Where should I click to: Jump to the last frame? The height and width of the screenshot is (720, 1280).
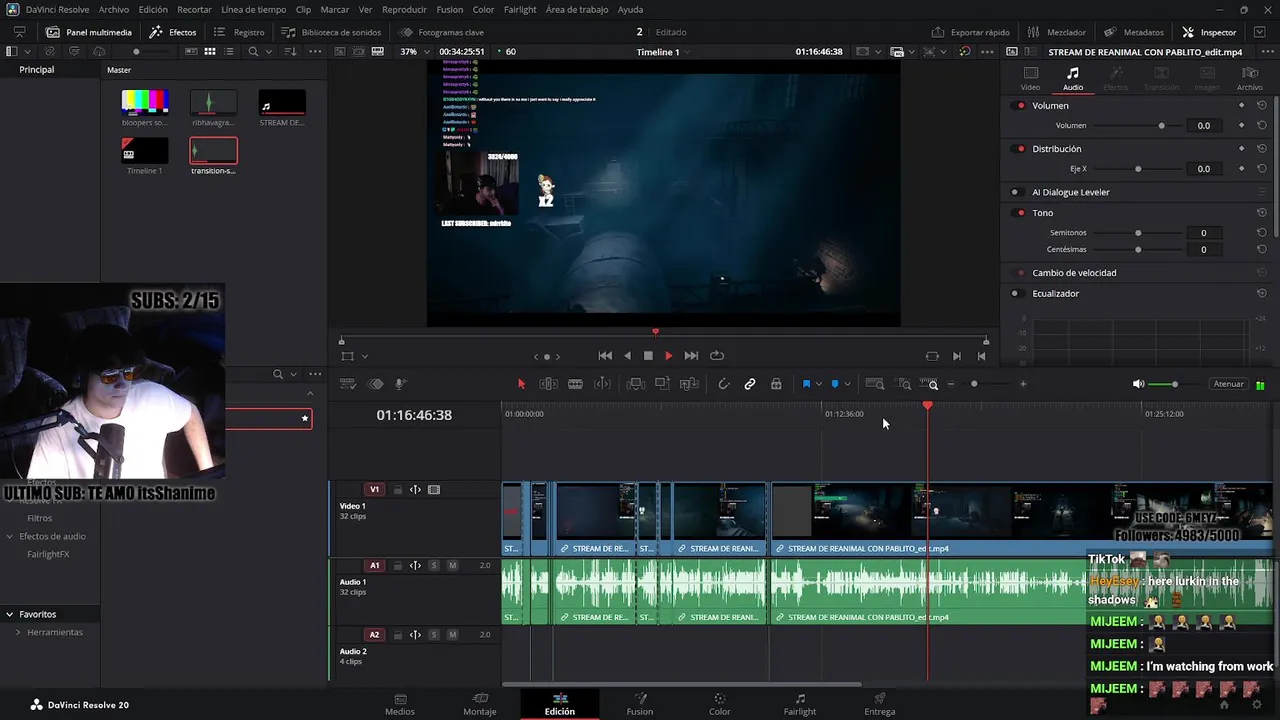pos(691,356)
